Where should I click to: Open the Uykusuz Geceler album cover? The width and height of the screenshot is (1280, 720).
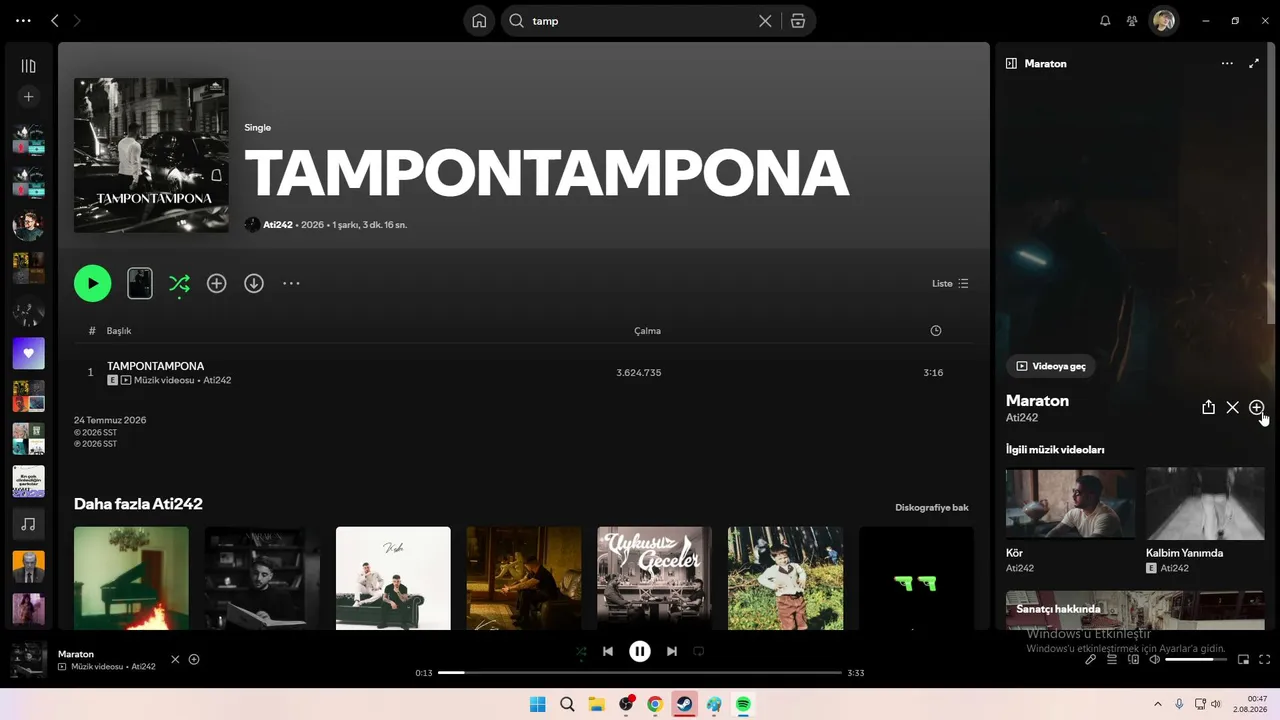point(654,578)
